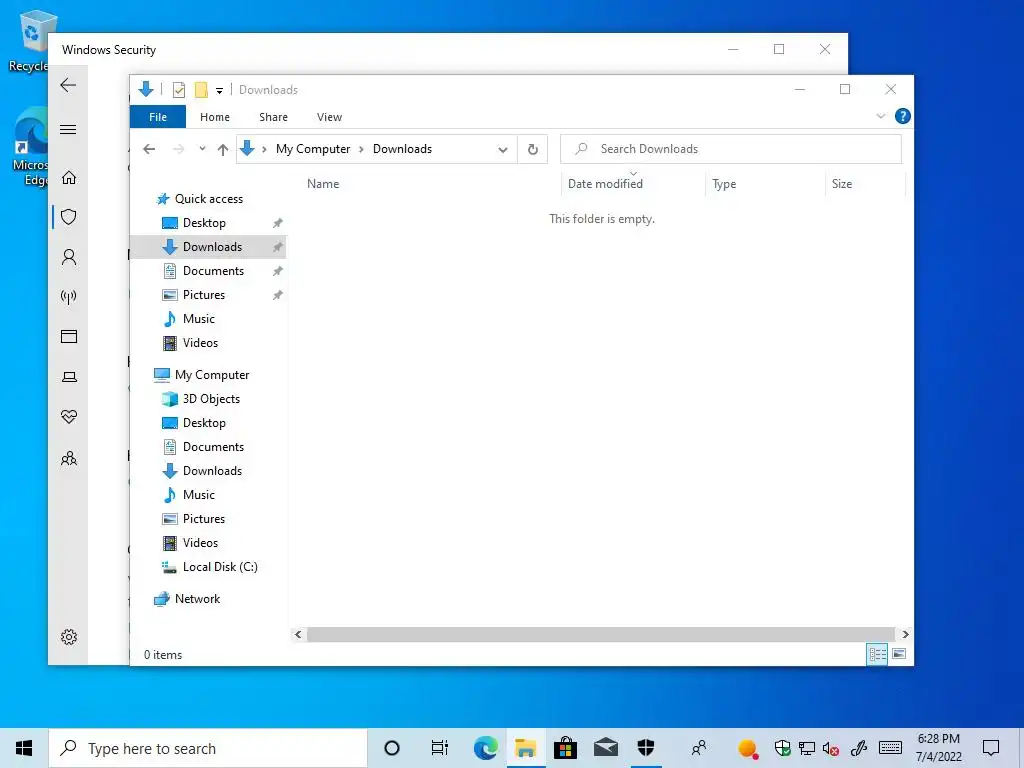
Task: Select Virus & threat protection shield icon
Action: click(69, 217)
